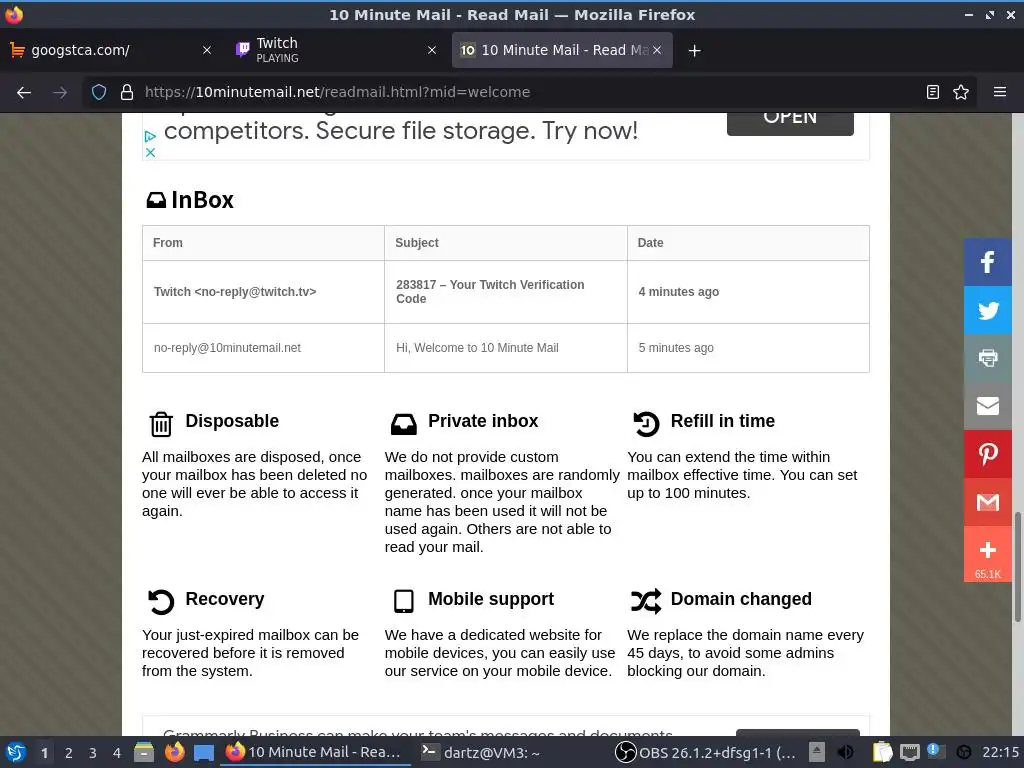Open tracking protection shield icon
This screenshot has height=768, width=1024.
coord(99,92)
